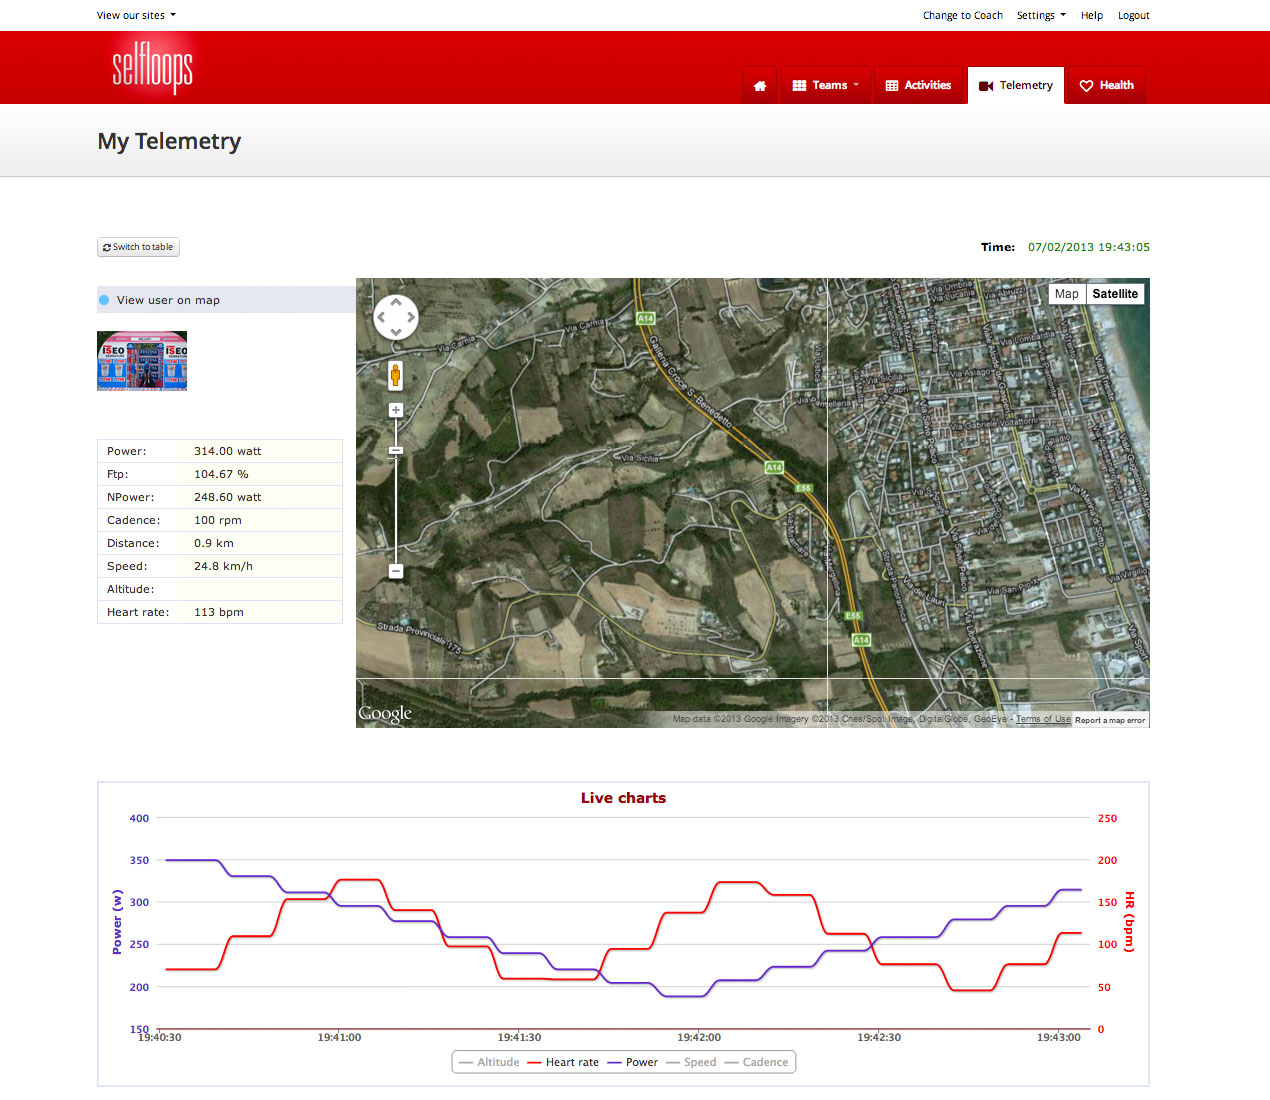1270x1100 pixels.
Task: Go to the Health tab
Action: (x=1106, y=86)
